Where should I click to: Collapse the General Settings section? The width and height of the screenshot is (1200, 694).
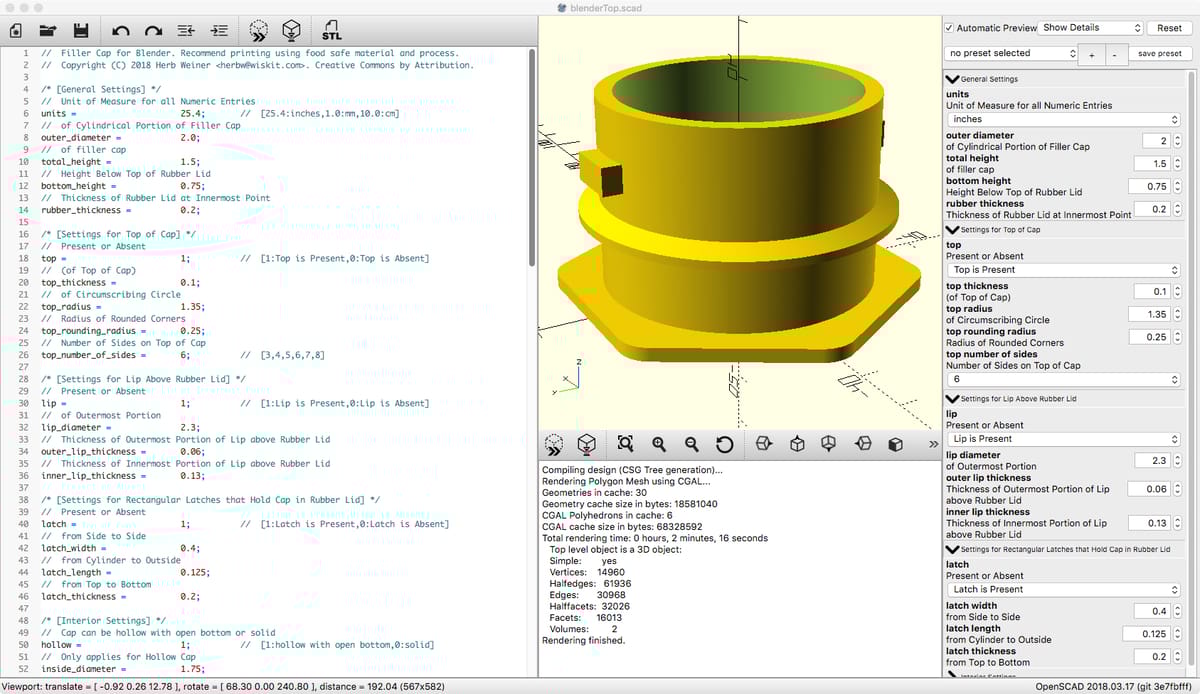[x=953, y=79]
